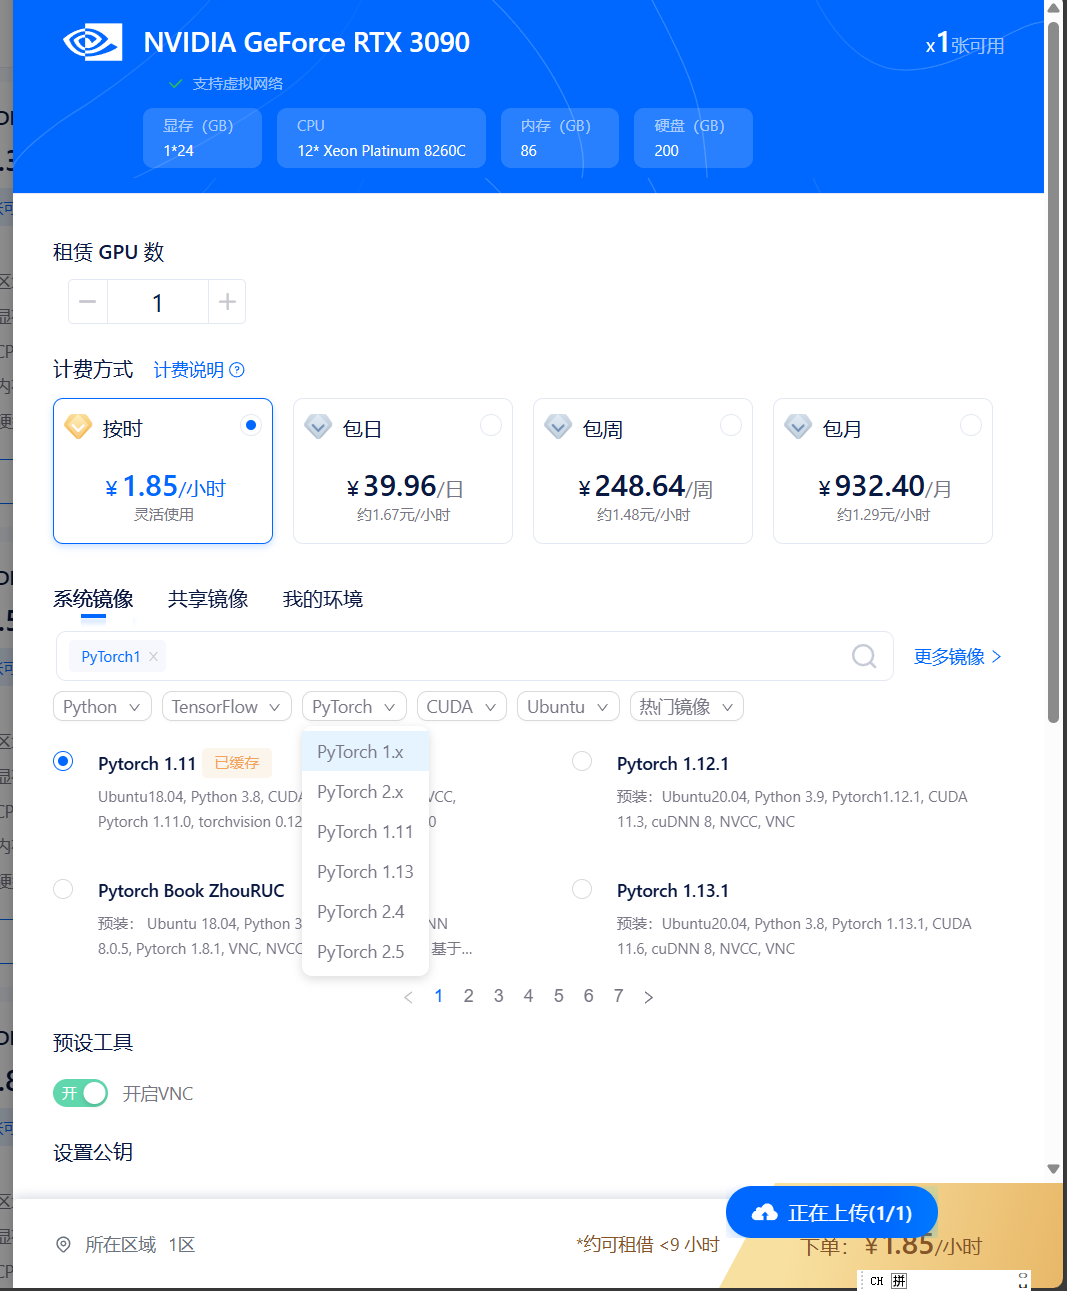
Task: Click the 正在上传(1/1) upload status button
Action: [832, 1213]
